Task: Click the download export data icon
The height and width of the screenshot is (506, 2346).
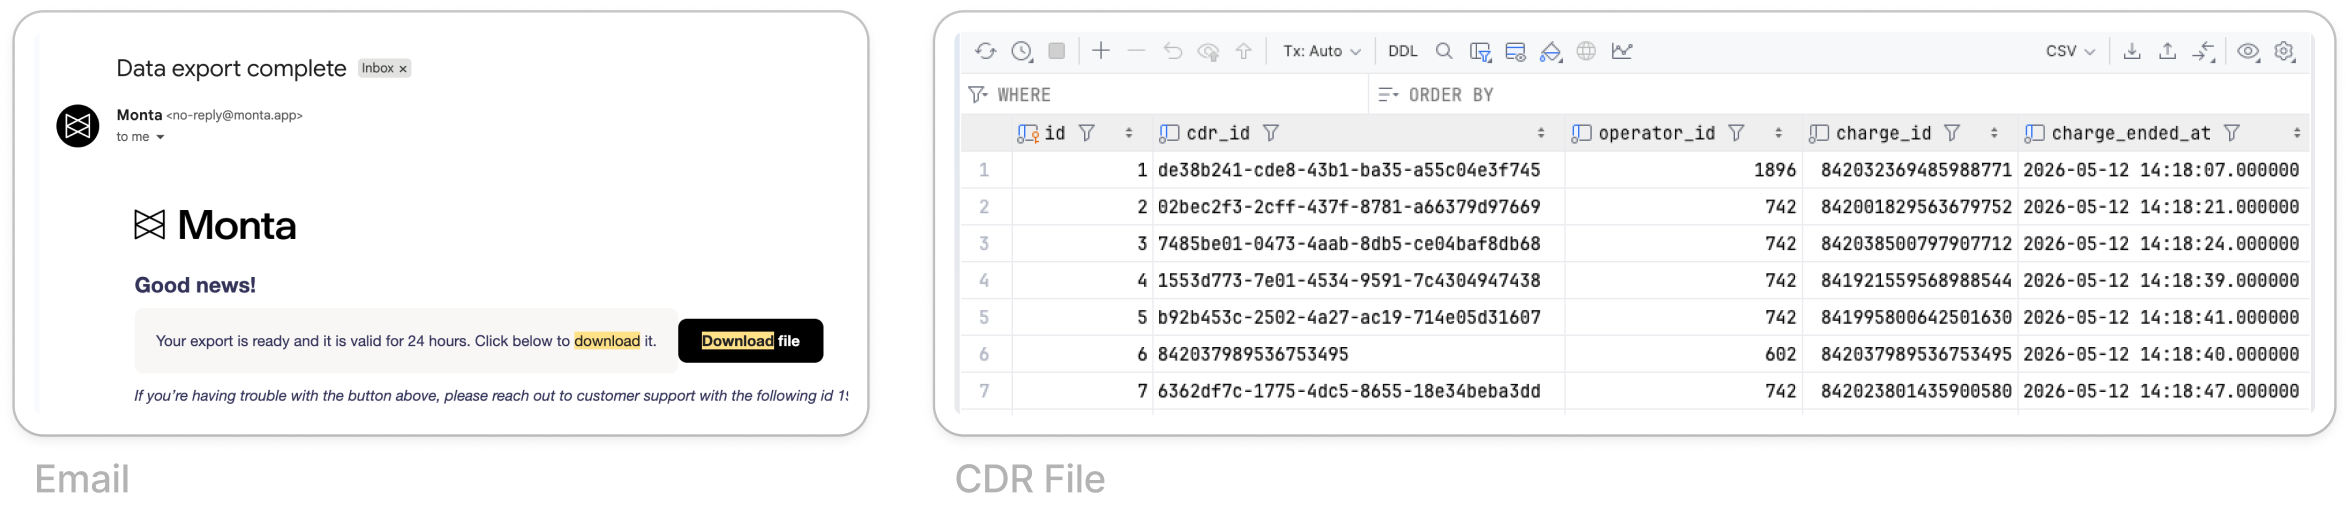Action: (2131, 51)
